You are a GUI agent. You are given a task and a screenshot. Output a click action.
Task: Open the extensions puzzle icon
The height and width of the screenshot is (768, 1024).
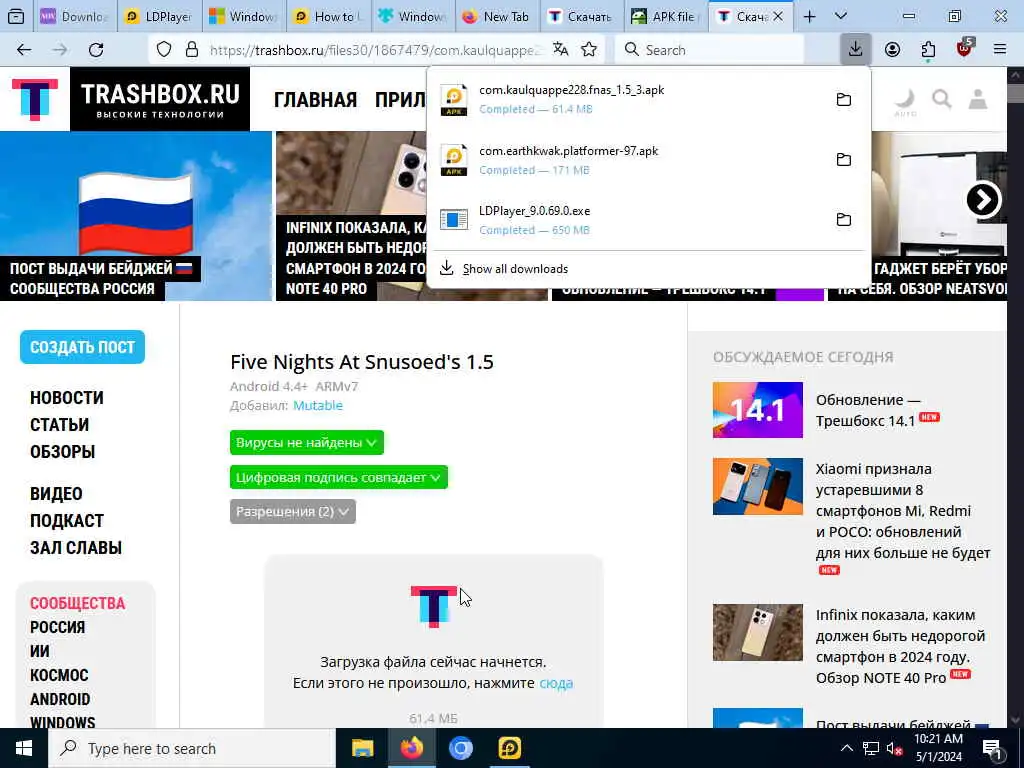click(x=928, y=50)
